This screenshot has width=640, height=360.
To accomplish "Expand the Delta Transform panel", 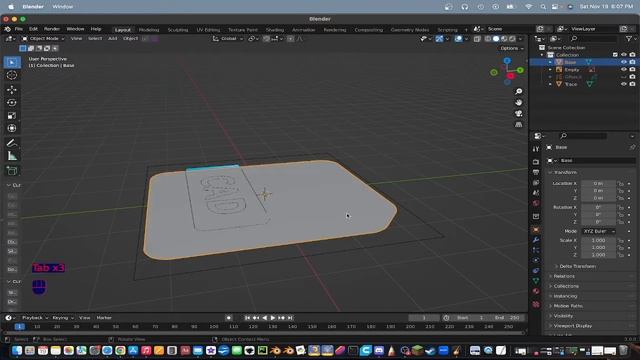I will pyautogui.click(x=577, y=266).
